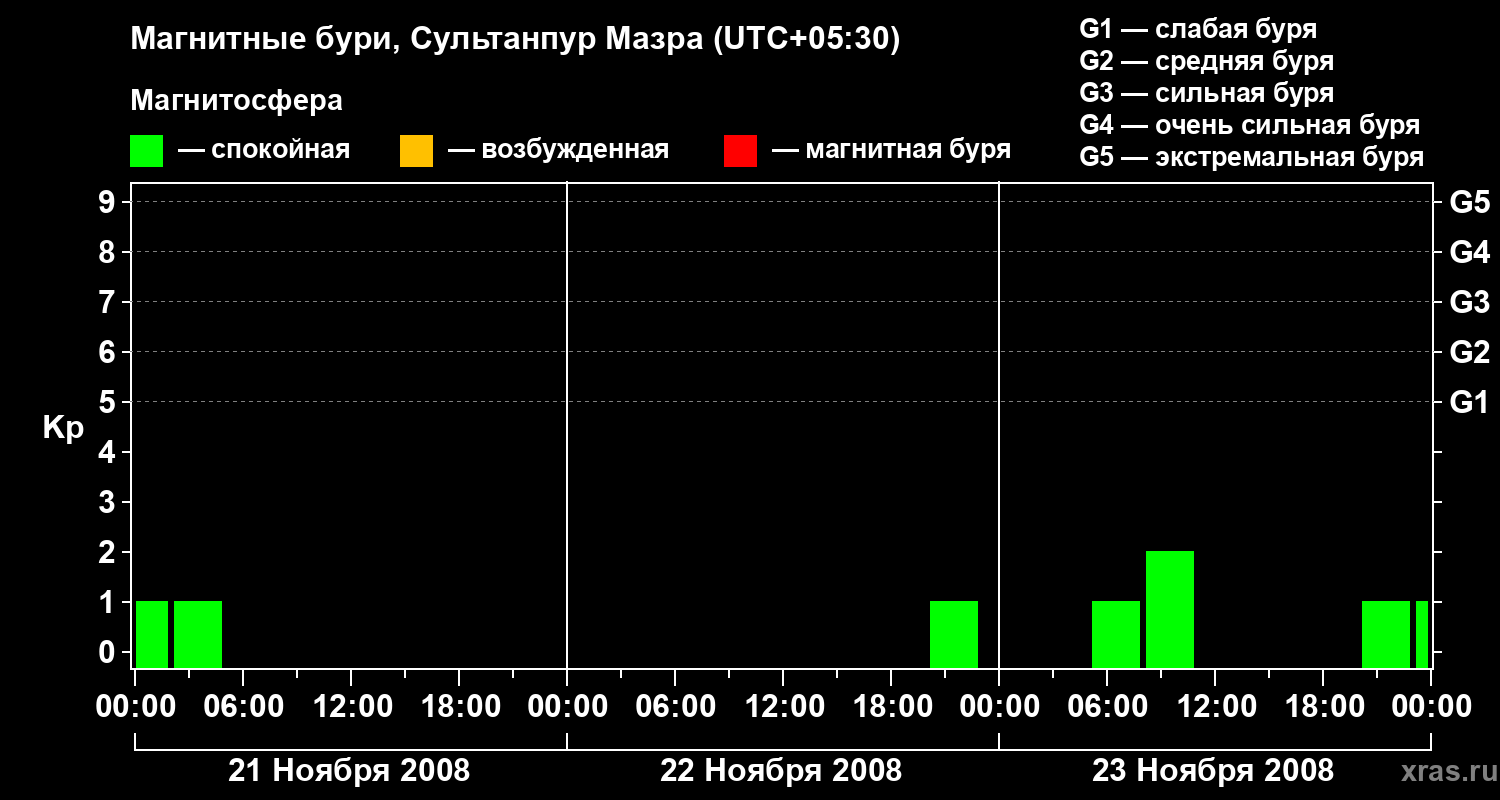Click the "Kp" axis title

pos(63,428)
